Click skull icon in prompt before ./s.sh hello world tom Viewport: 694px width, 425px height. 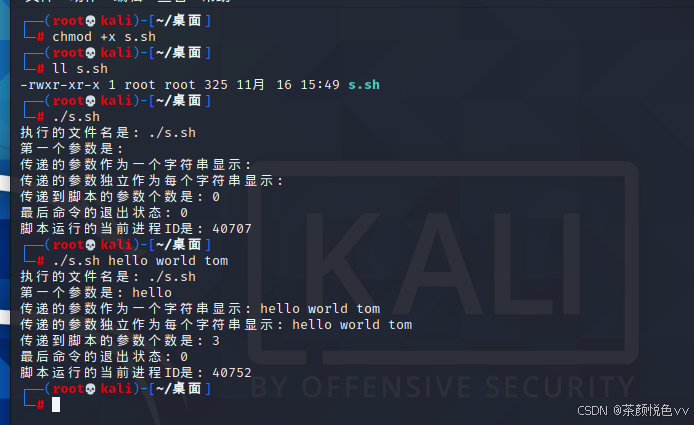click(90, 245)
